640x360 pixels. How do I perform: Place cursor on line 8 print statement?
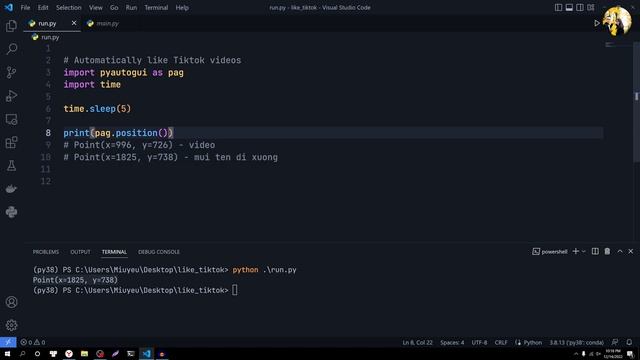[x=118, y=133]
